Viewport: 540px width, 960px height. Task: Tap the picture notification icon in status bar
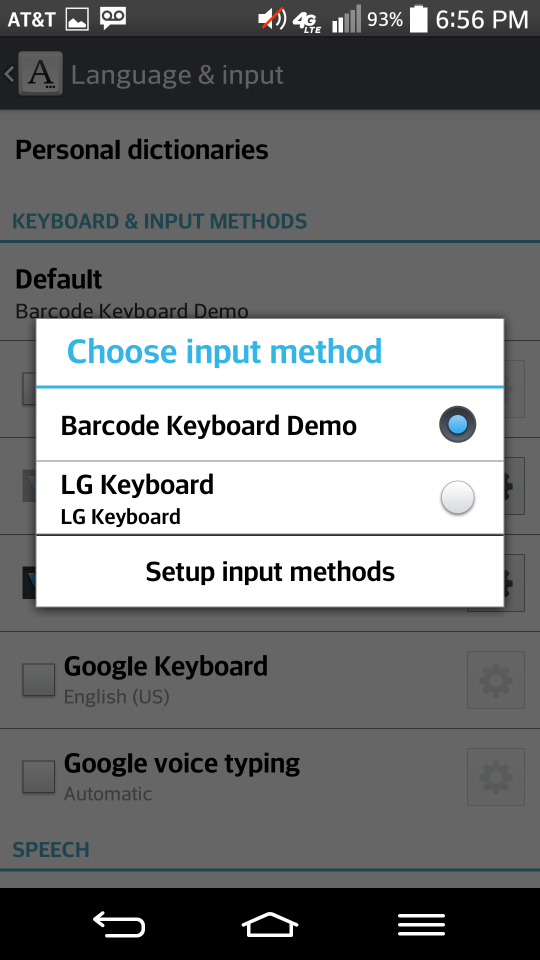click(77, 19)
